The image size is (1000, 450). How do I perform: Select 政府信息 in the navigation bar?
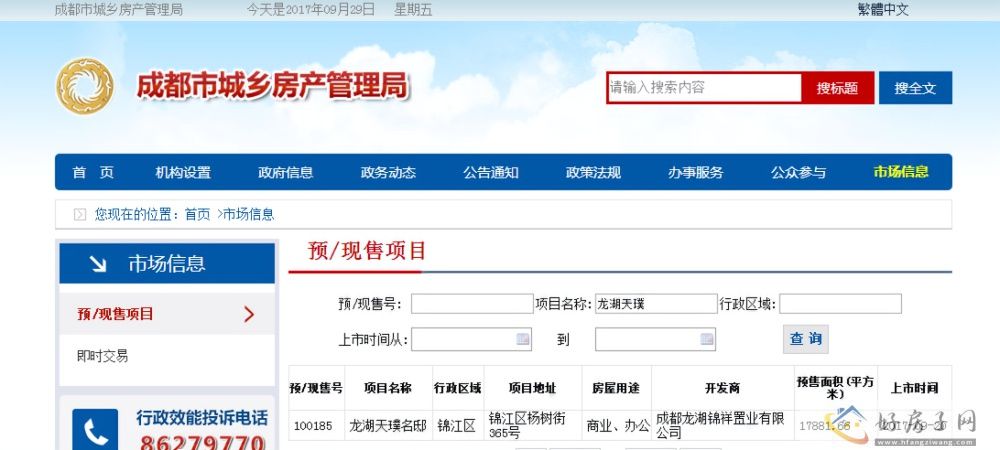(286, 172)
